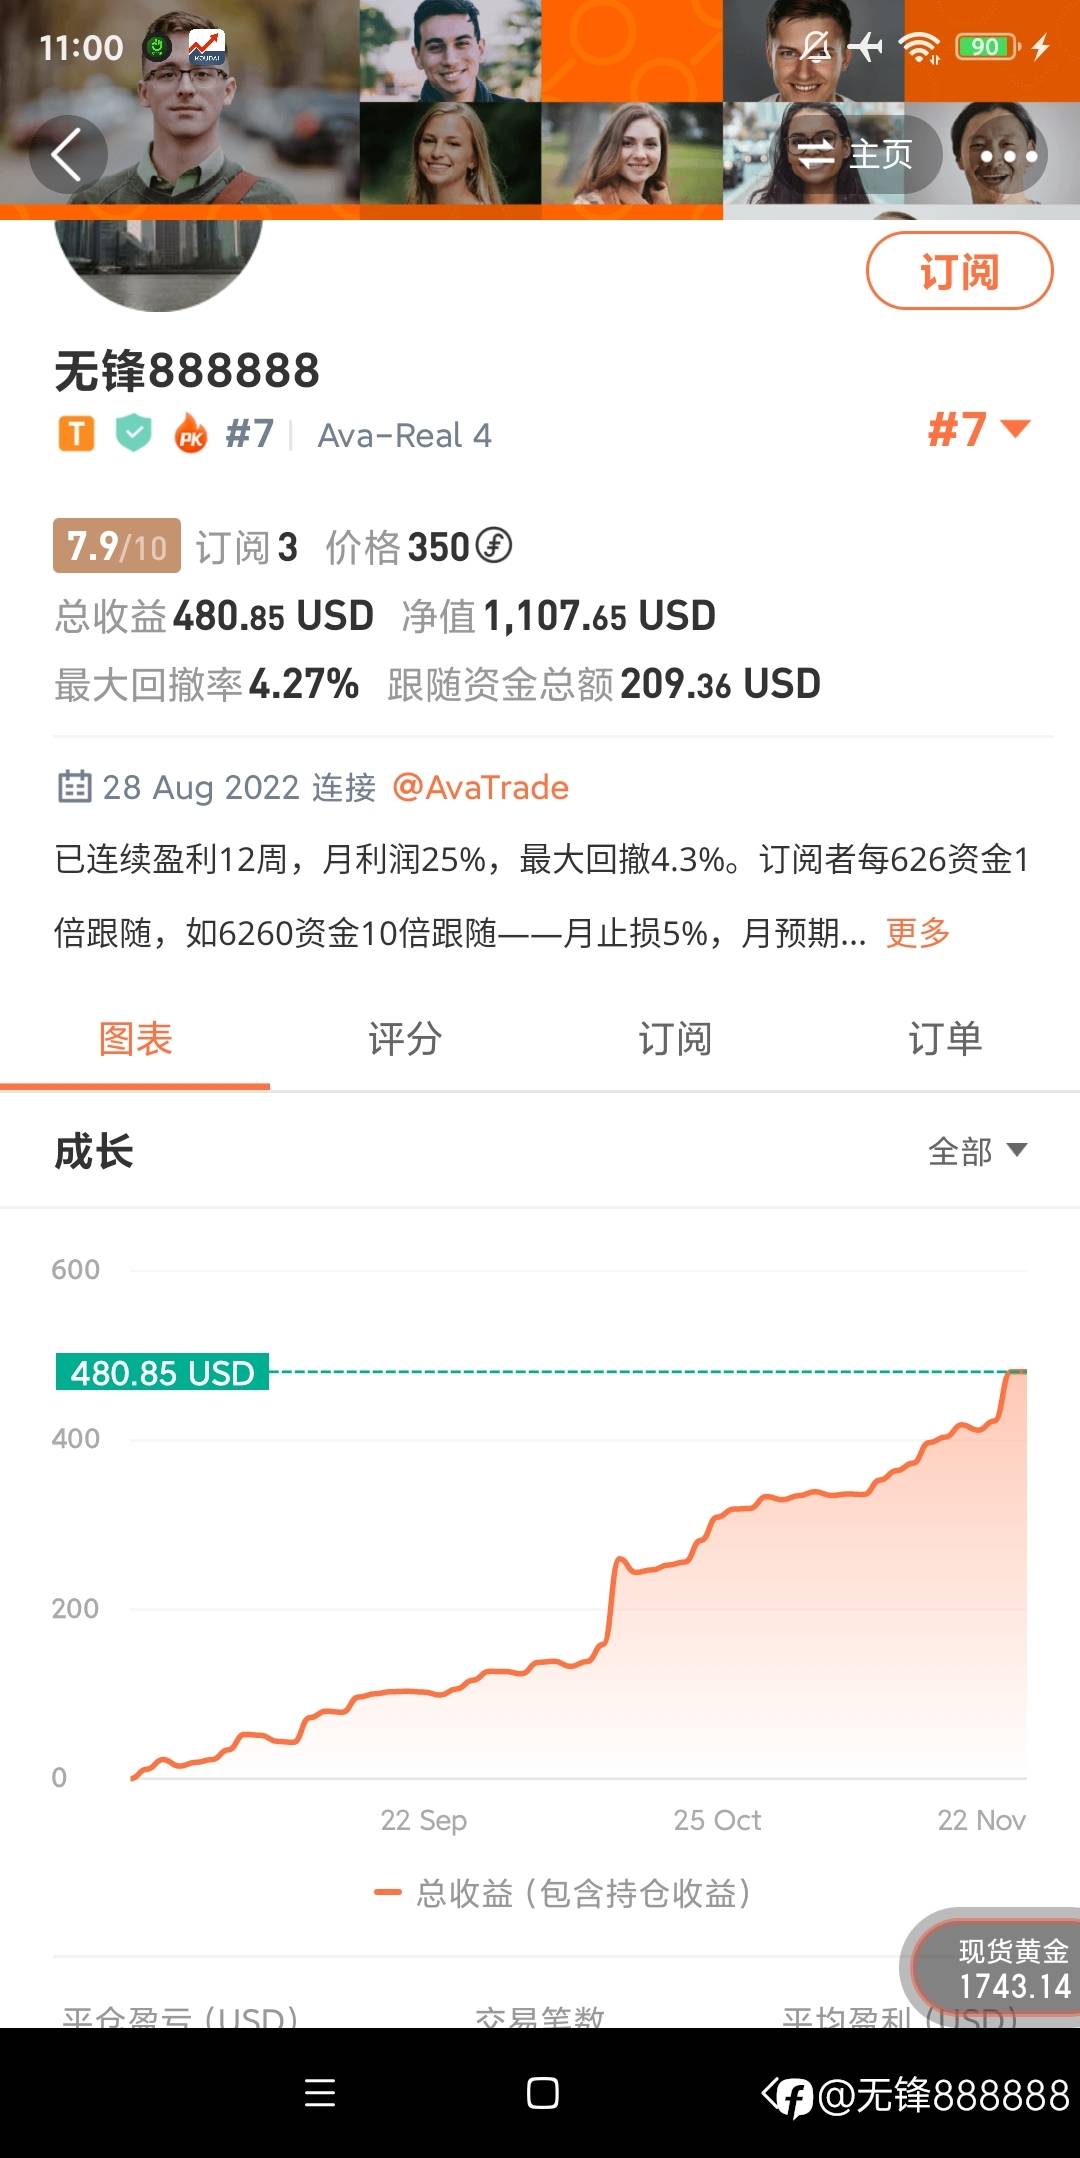Viewport: 1080px width, 2158px height.
Task: Tap the 480.85 USD chart value label
Action: [x=162, y=1373]
